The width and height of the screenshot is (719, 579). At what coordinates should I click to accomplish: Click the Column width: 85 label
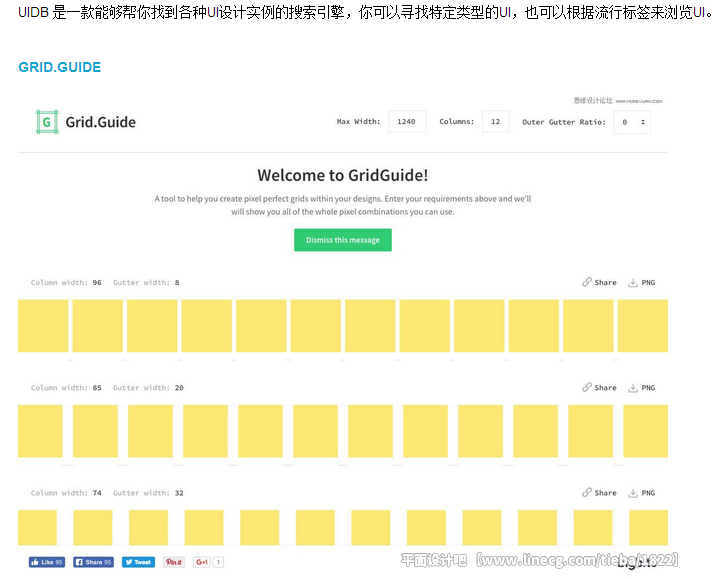click(x=66, y=387)
